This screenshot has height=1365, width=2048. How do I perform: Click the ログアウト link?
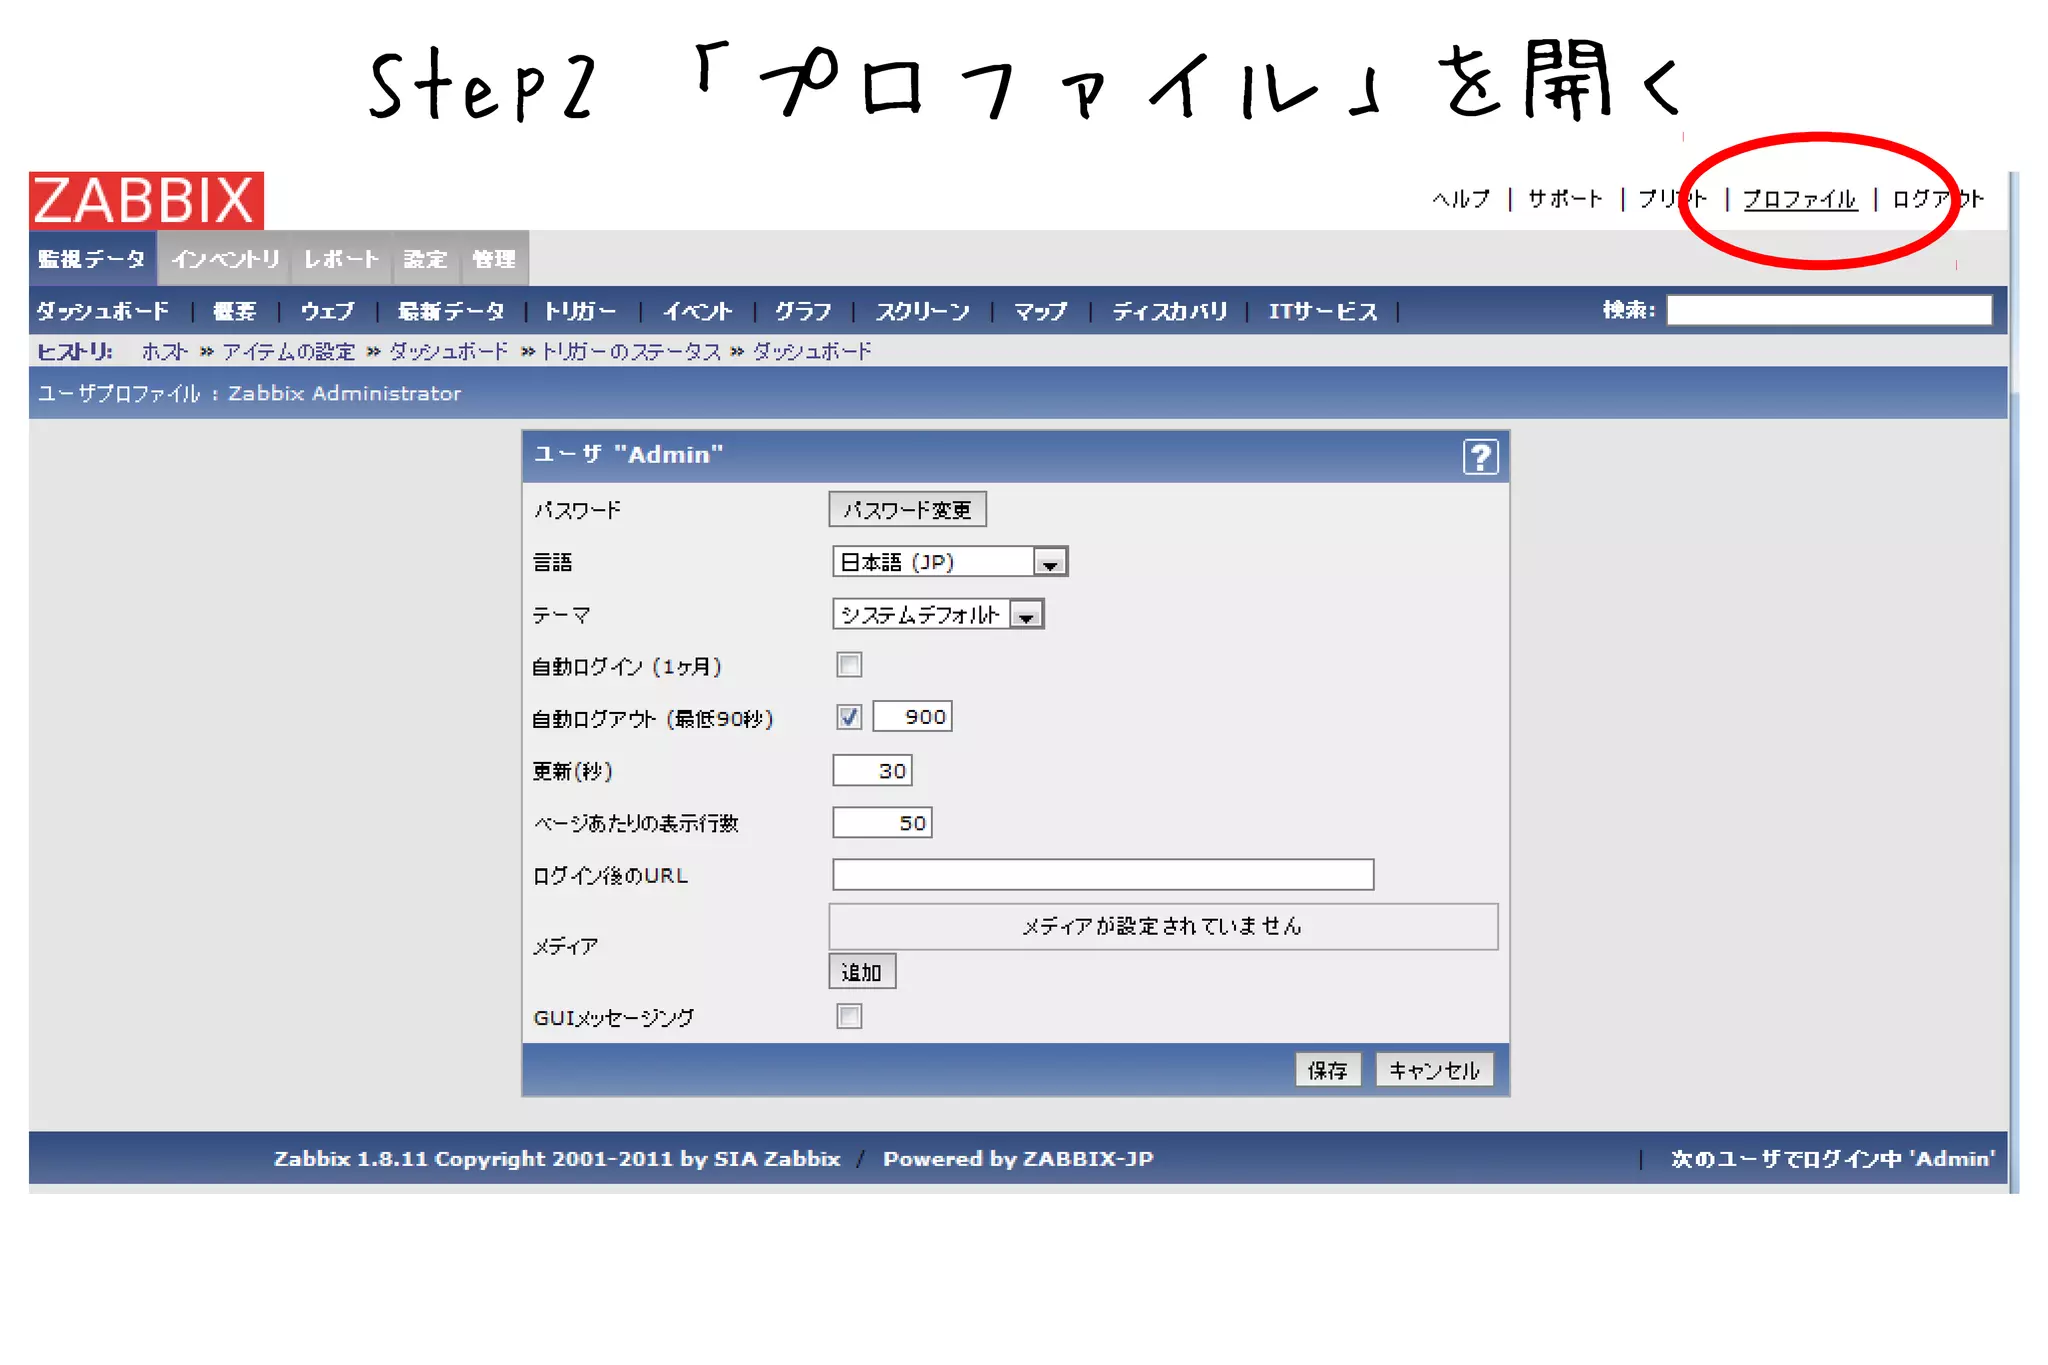tap(1938, 199)
